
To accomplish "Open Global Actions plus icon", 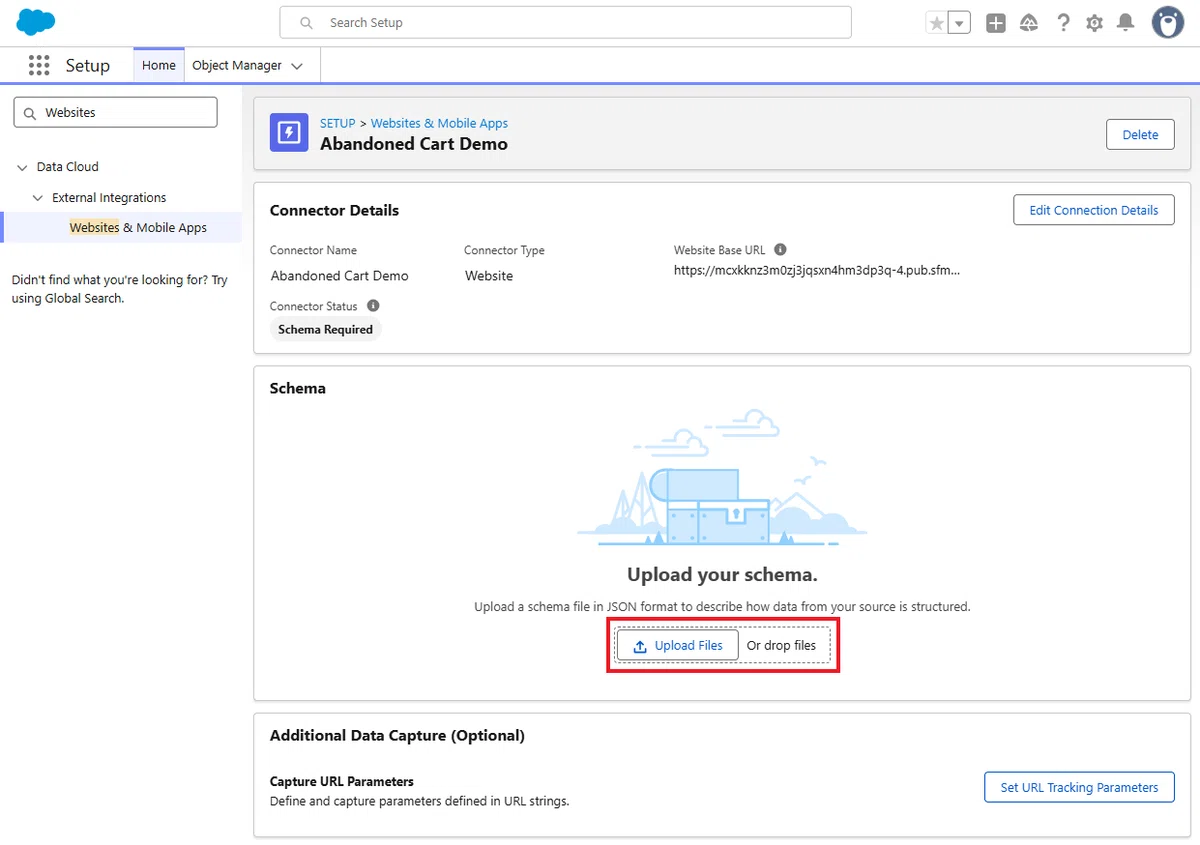I will 996,23.
